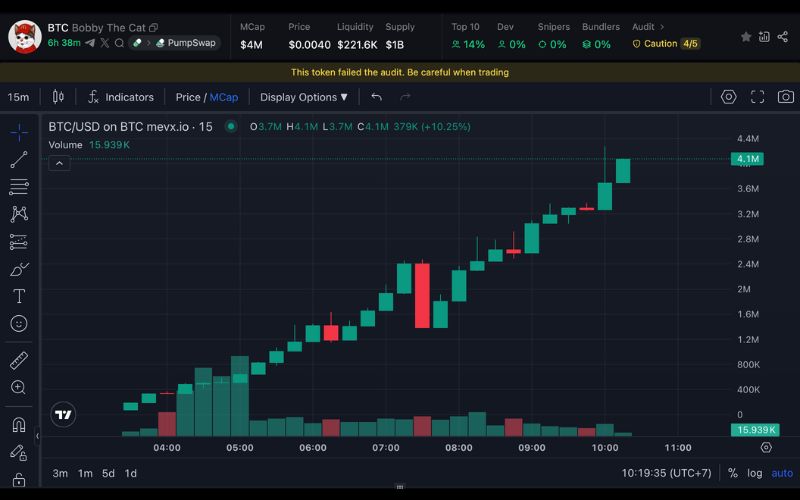The height and width of the screenshot is (500, 800).
Task: Undo the last chart action
Action: pos(377,97)
